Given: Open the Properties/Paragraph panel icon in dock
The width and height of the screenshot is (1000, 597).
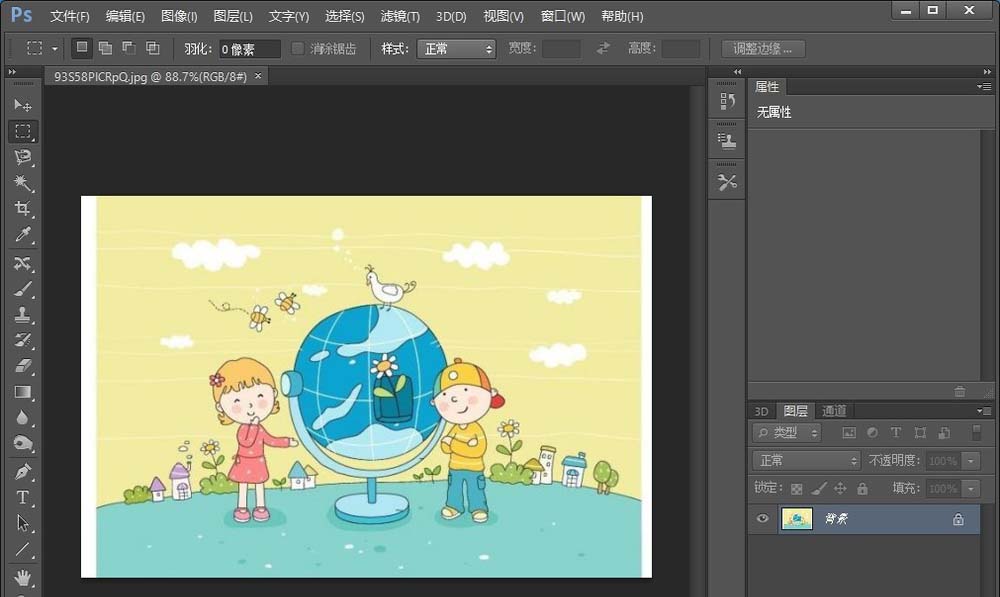Looking at the screenshot, I should tap(727, 141).
